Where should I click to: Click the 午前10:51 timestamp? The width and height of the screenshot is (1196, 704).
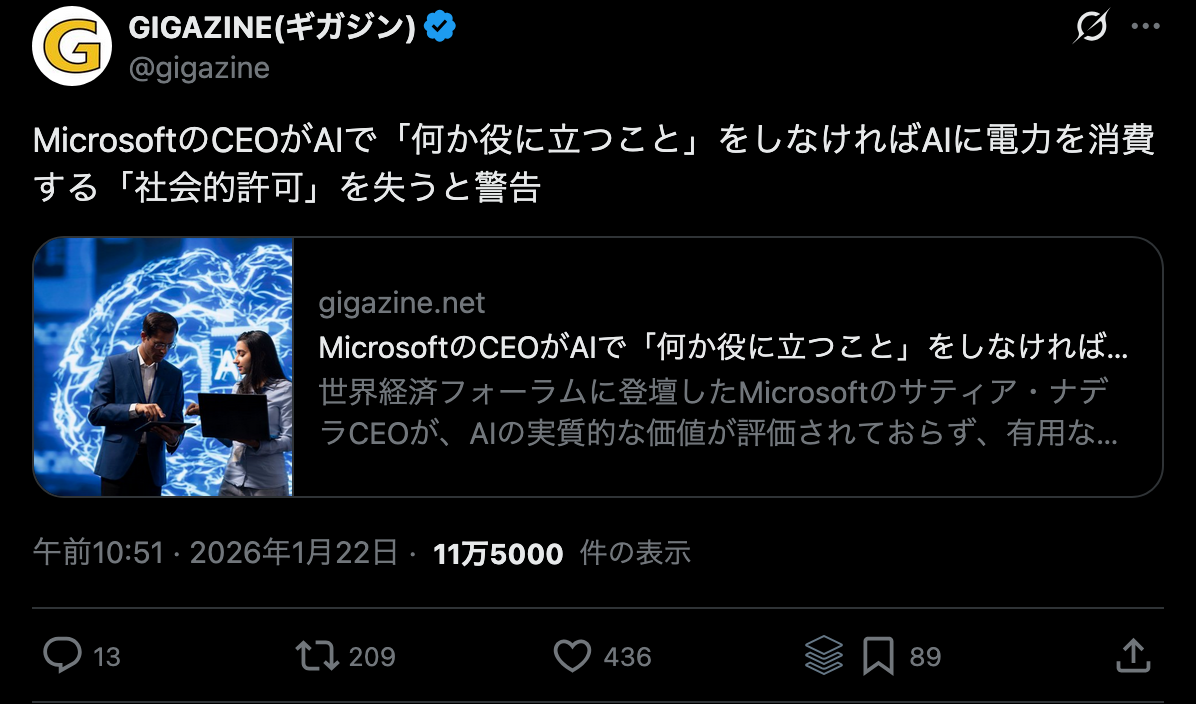pyautogui.click(x=98, y=553)
